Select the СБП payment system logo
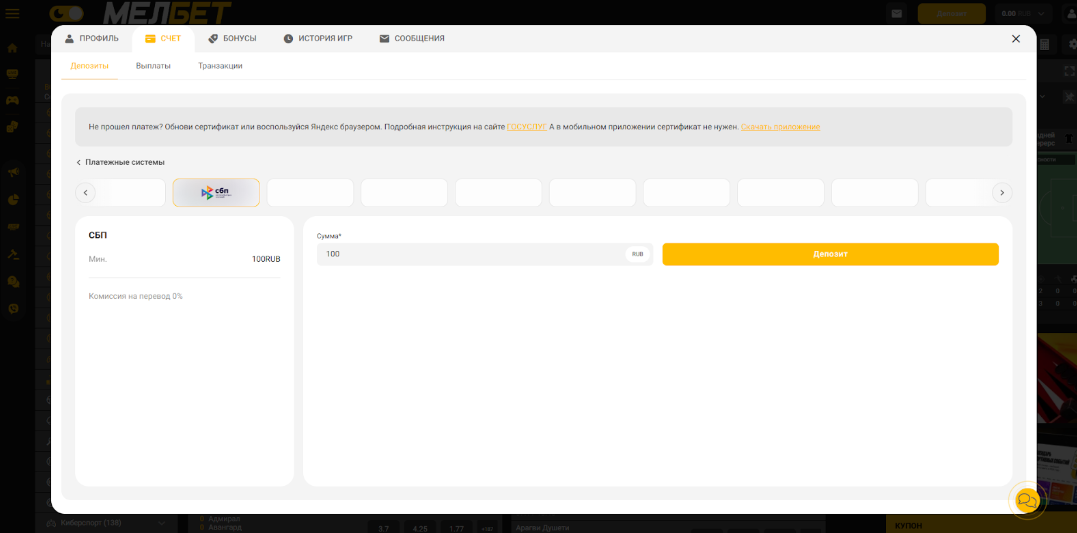 tap(216, 192)
